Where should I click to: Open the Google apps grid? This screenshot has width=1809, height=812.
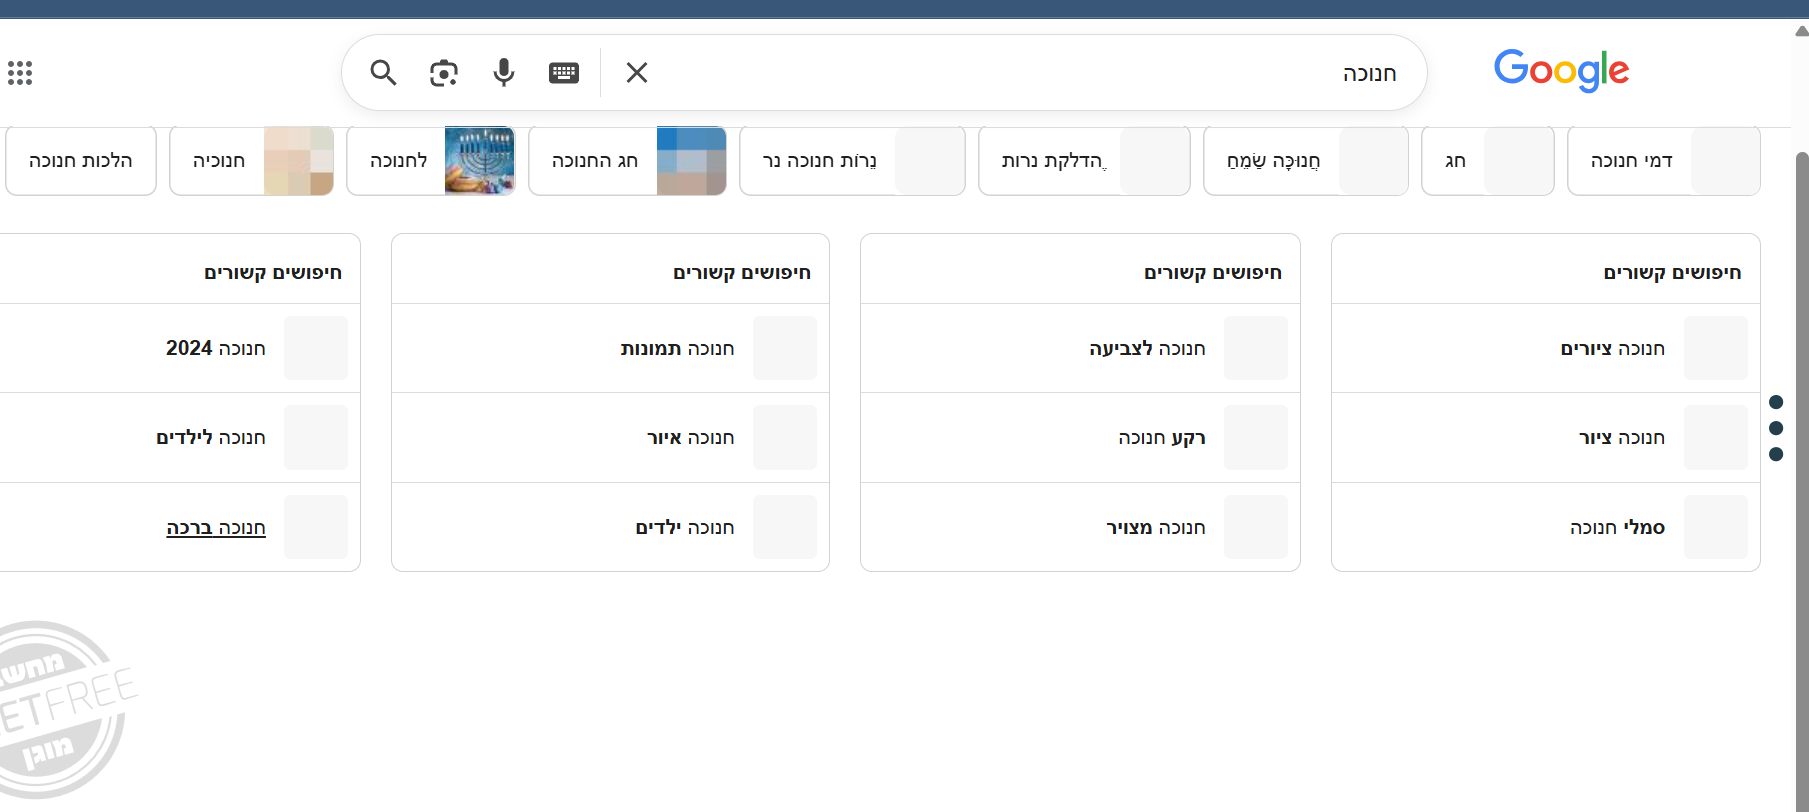click(x=20, y=73)
